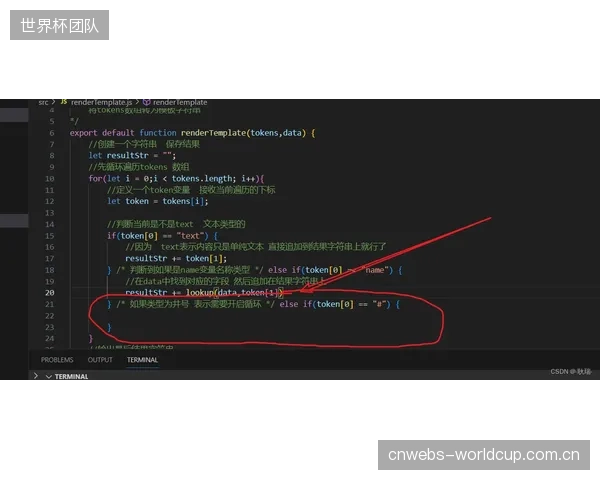Open the src breadcrumb folder

(43, 102)
